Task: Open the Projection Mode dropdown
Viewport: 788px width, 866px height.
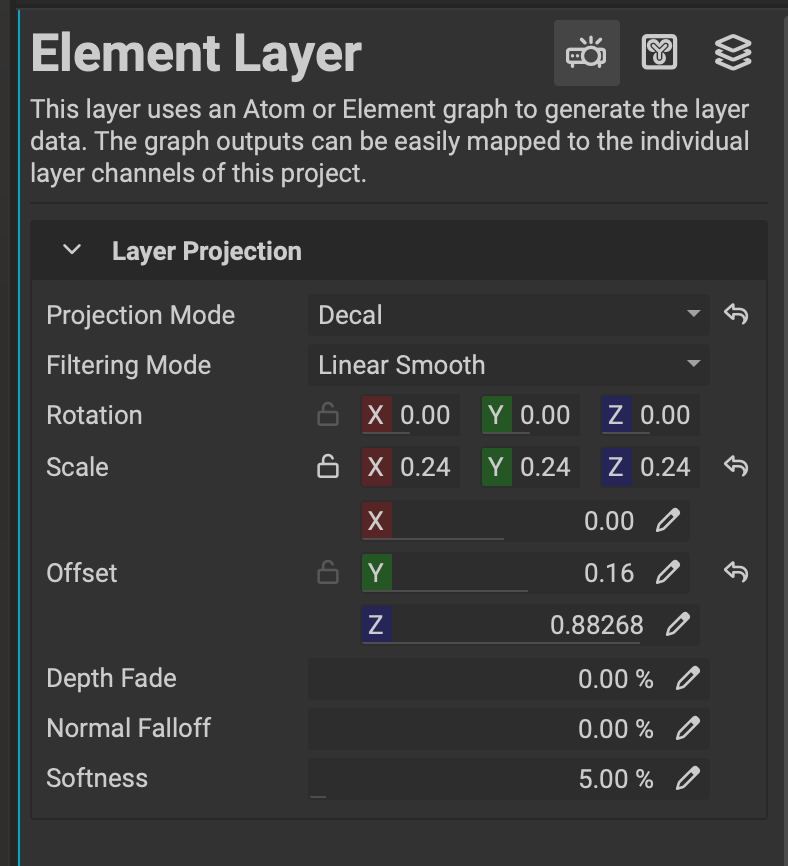Action: coord(508,315)
